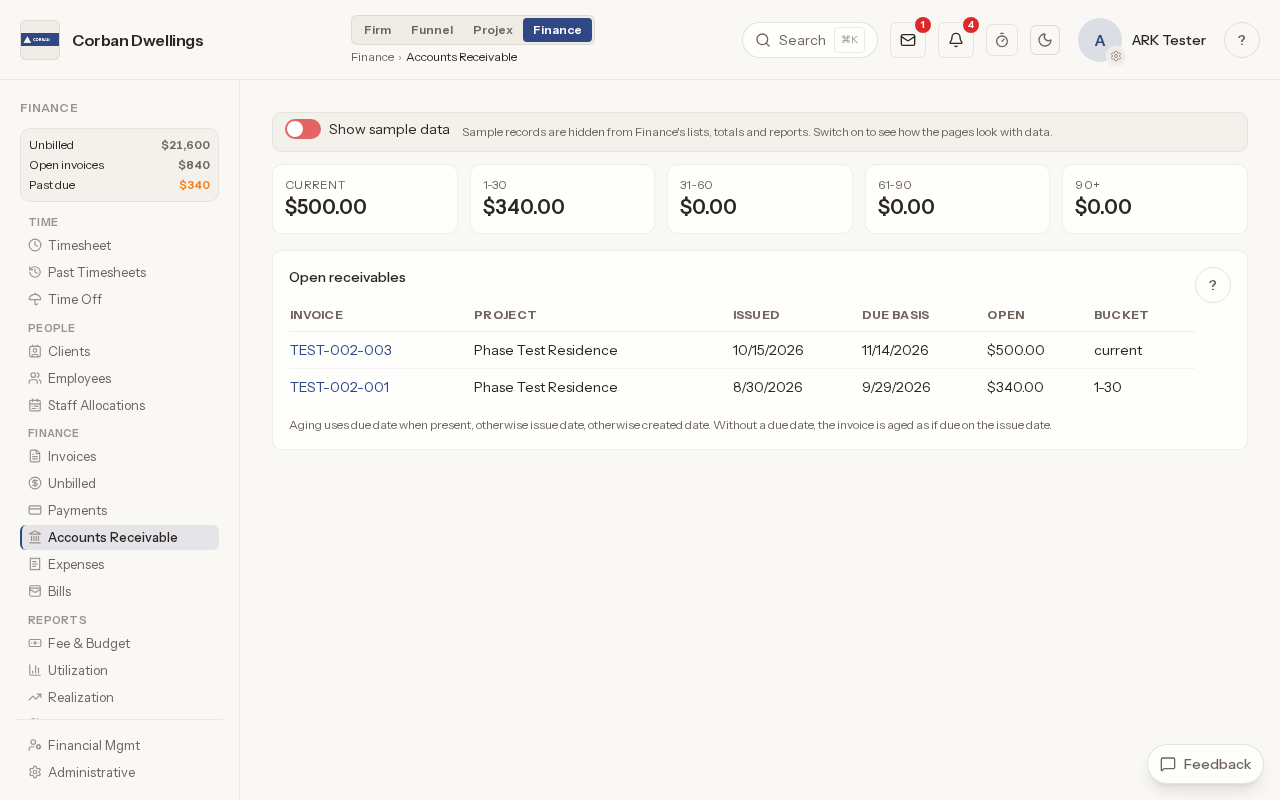Open the Utilization report
1280x800 pixels.
click(x=119, y=670)
